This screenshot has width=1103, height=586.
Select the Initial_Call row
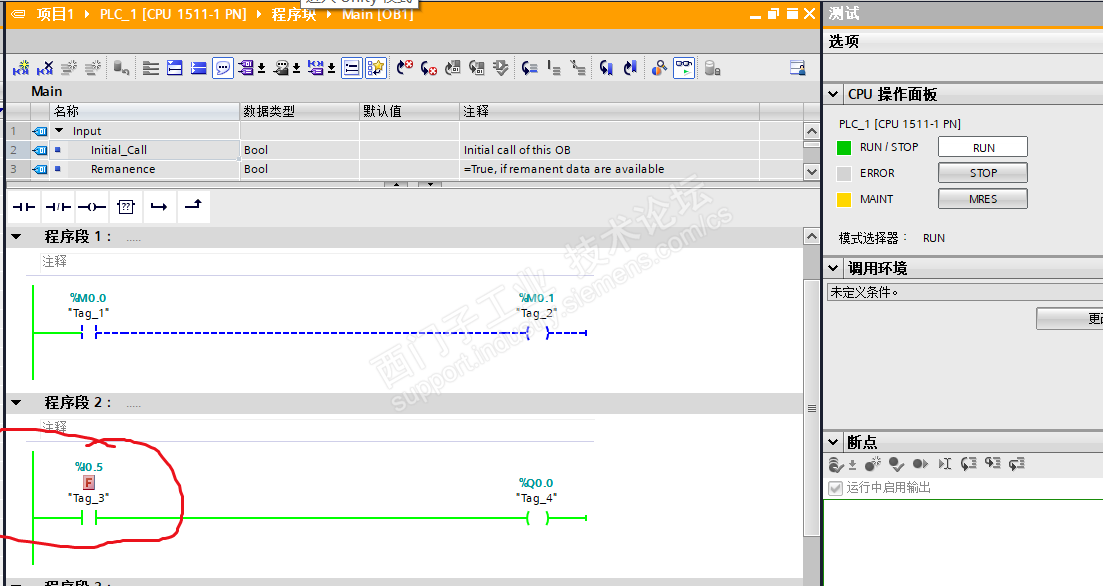[x=404, y=150]
